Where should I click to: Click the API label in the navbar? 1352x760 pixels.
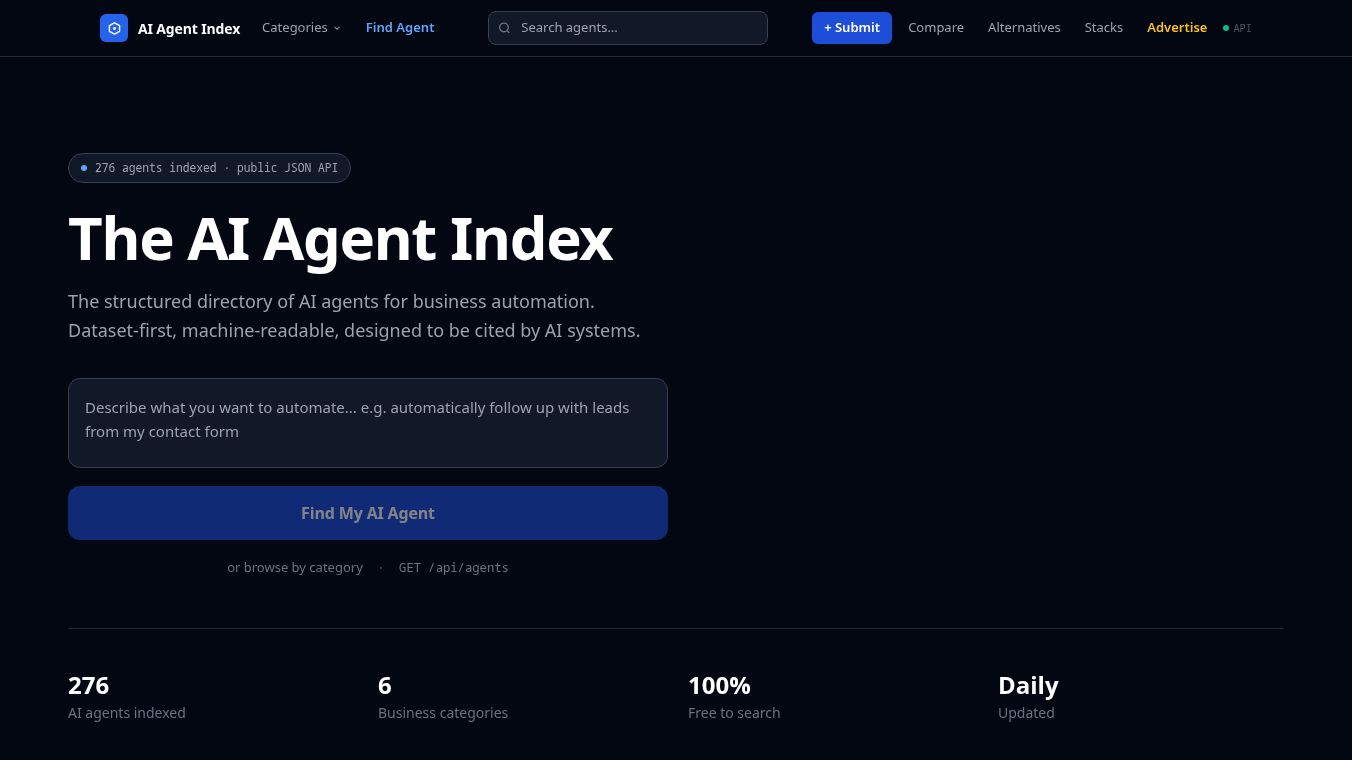[1242, 28]
